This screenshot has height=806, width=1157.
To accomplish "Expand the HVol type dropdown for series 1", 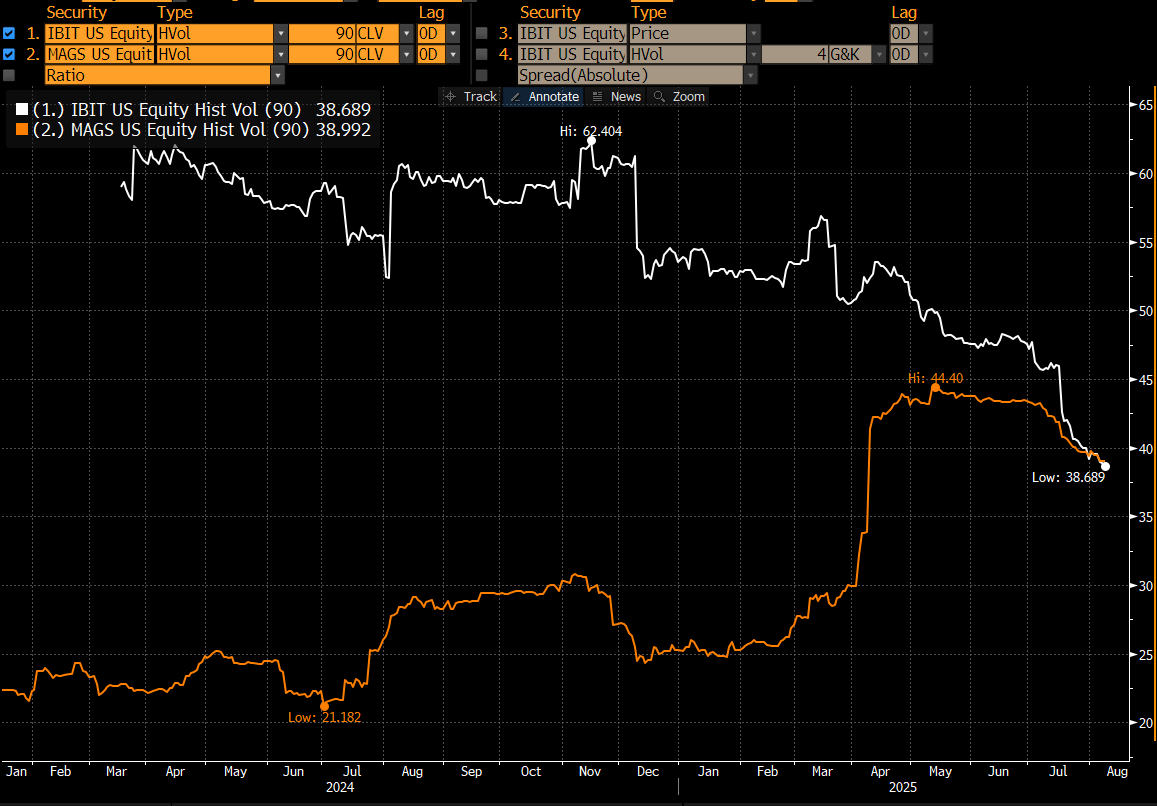I will click(280, 33).
